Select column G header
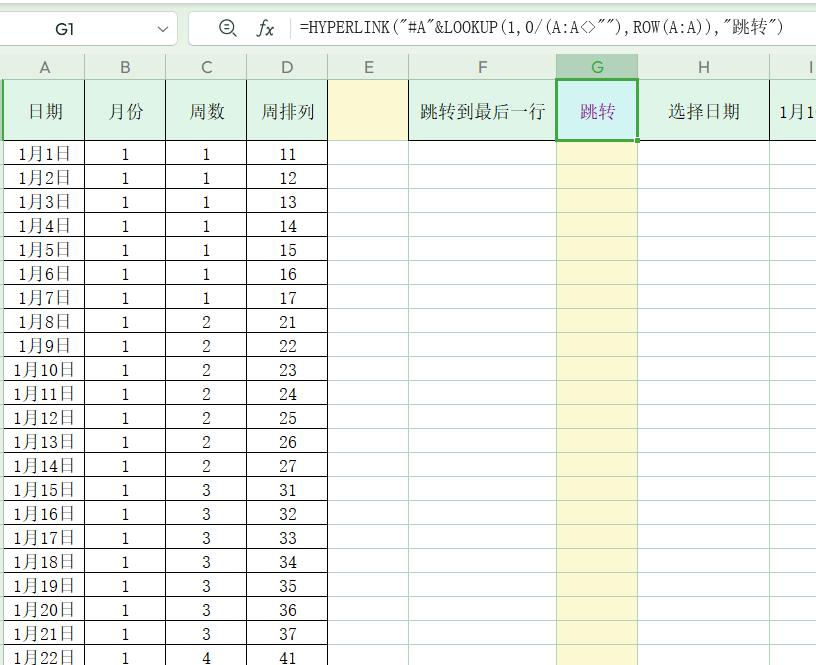Screen dimensions: 816x665 [597, 67]
